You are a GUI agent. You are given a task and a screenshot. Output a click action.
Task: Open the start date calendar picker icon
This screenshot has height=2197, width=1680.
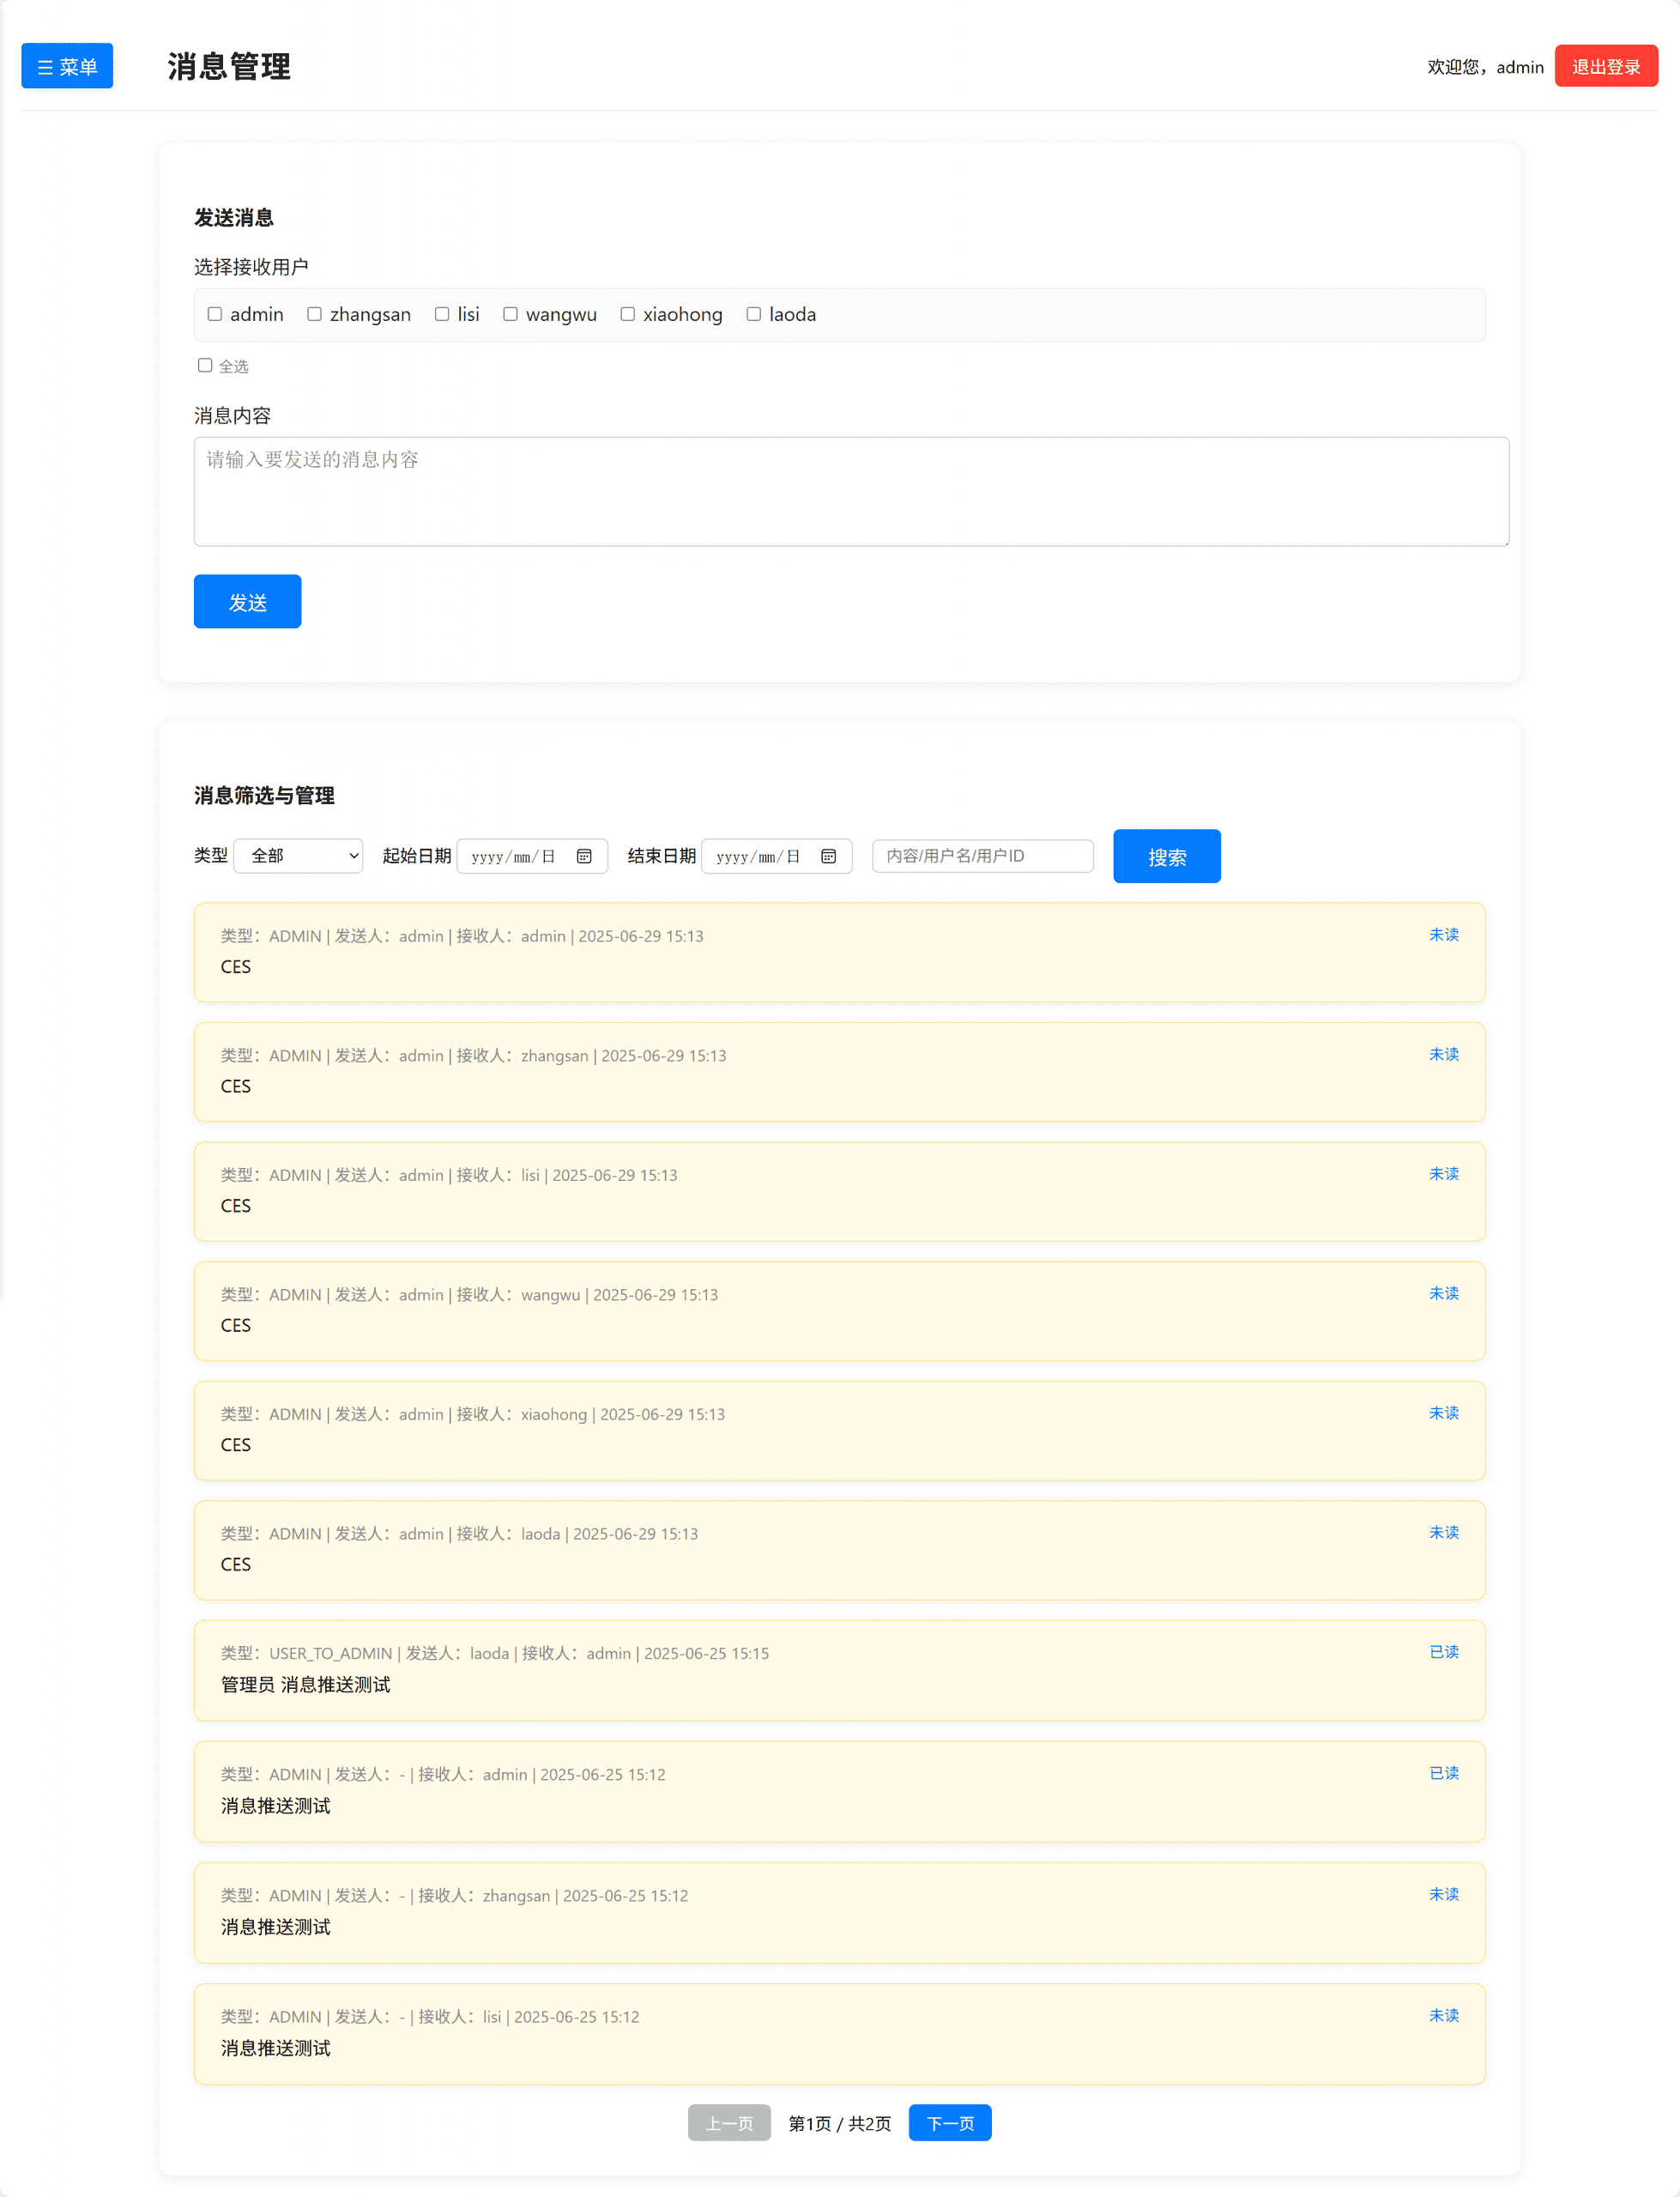[x=584, y=856]
